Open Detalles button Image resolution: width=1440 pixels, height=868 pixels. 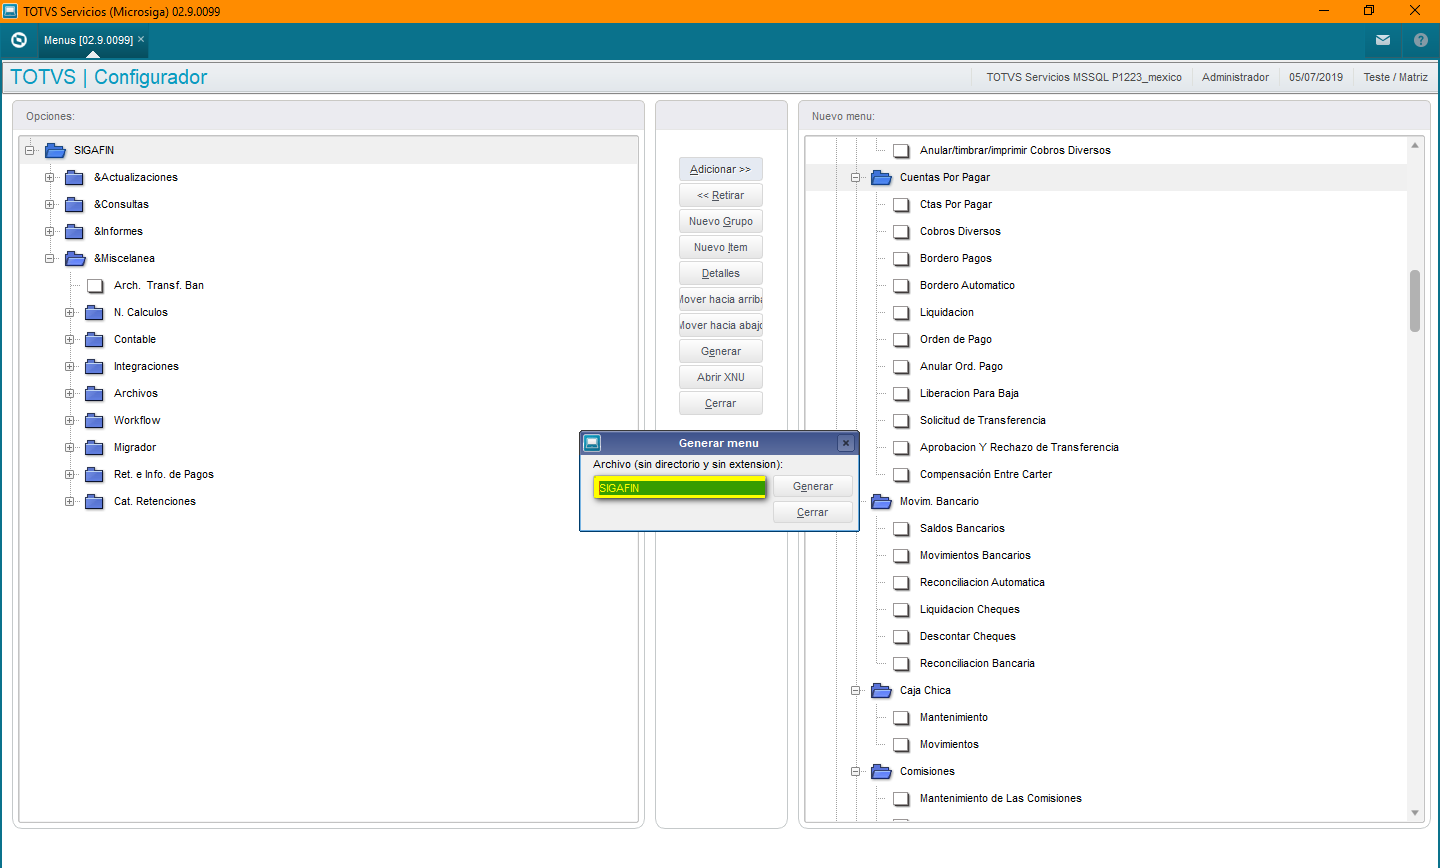click(720, 273)
